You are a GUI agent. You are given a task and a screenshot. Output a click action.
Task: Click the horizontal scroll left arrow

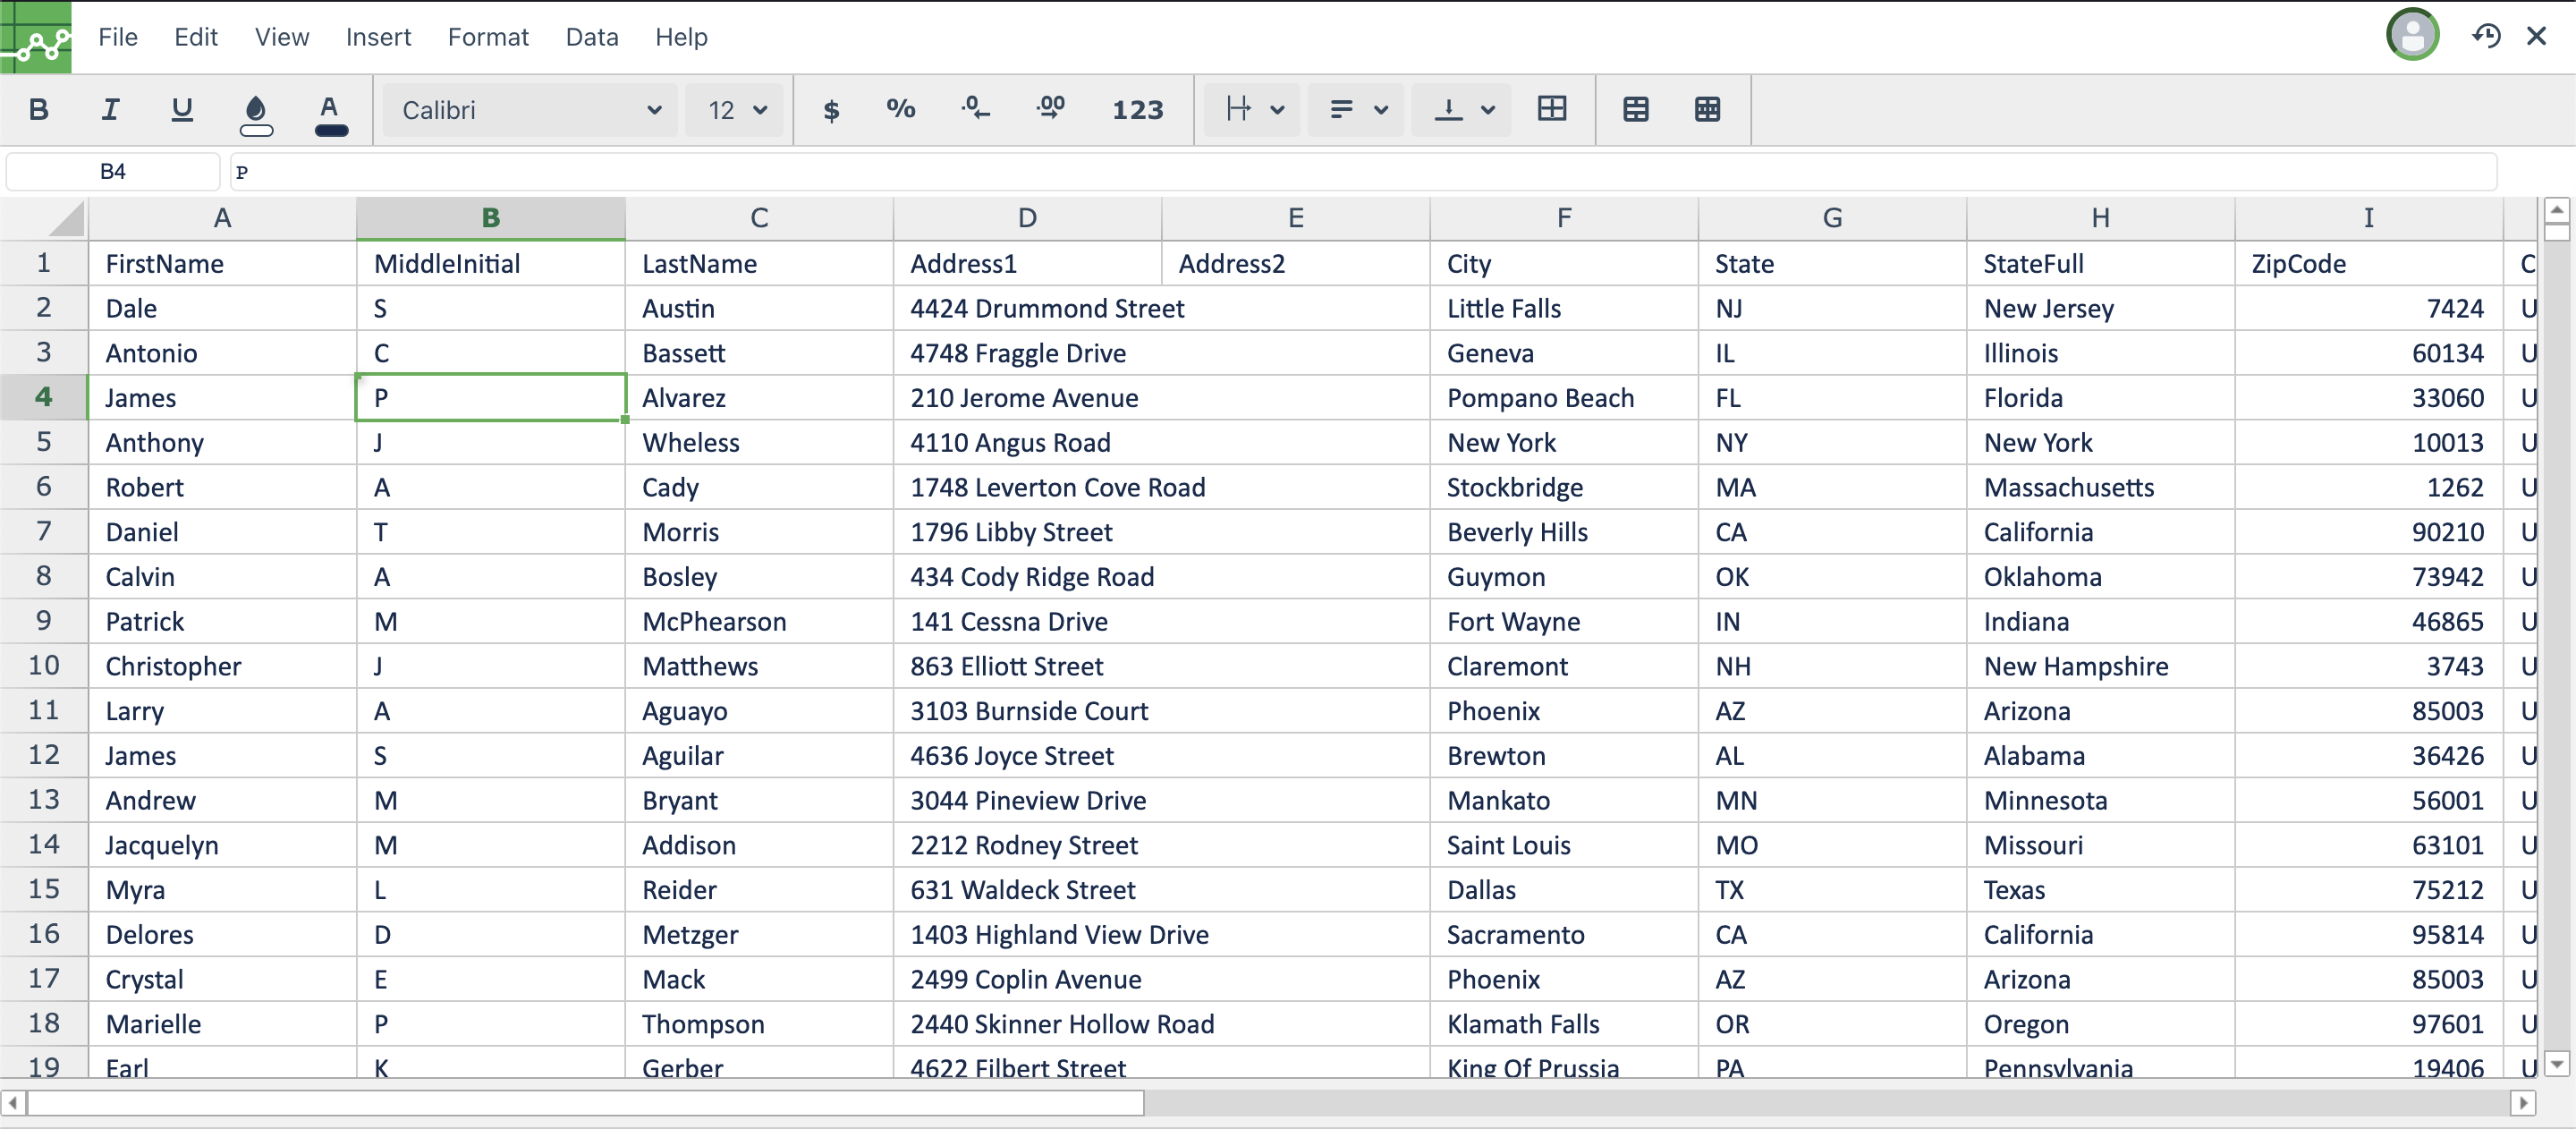click(x=13, y=1102)
